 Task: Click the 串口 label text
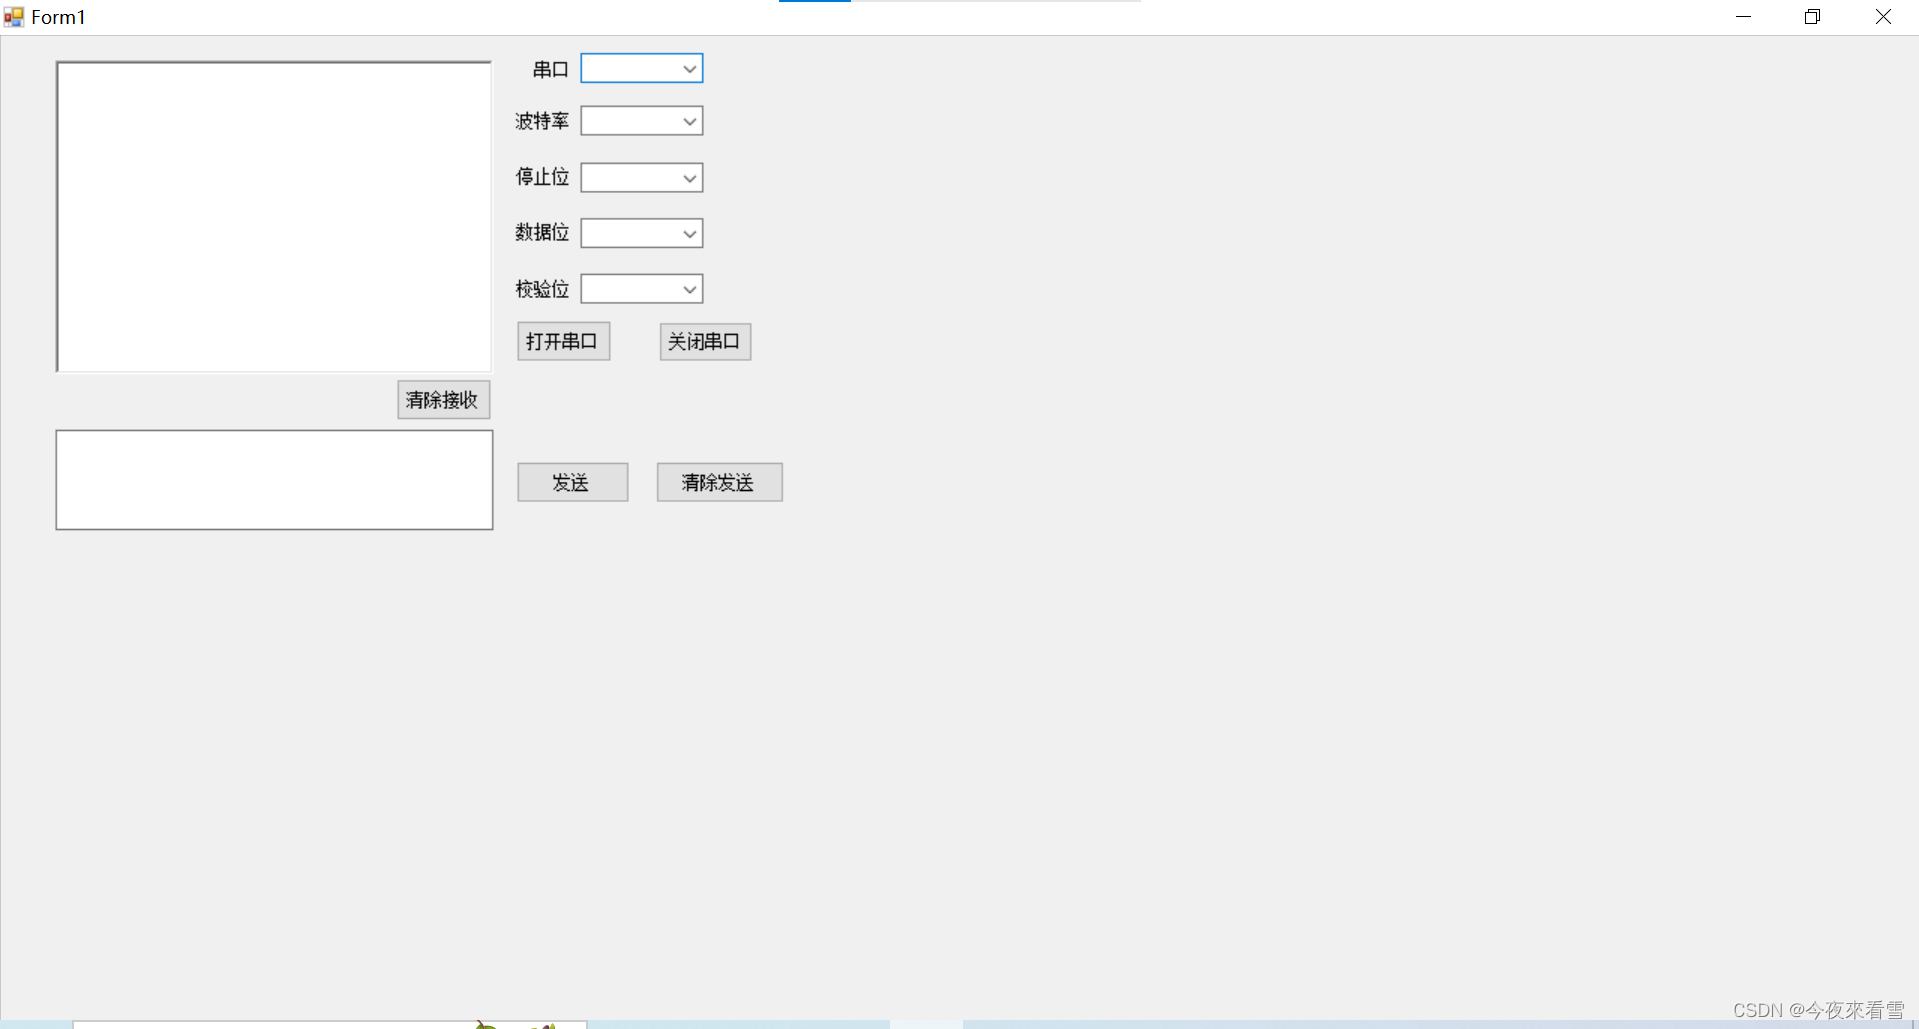(551, 69)
